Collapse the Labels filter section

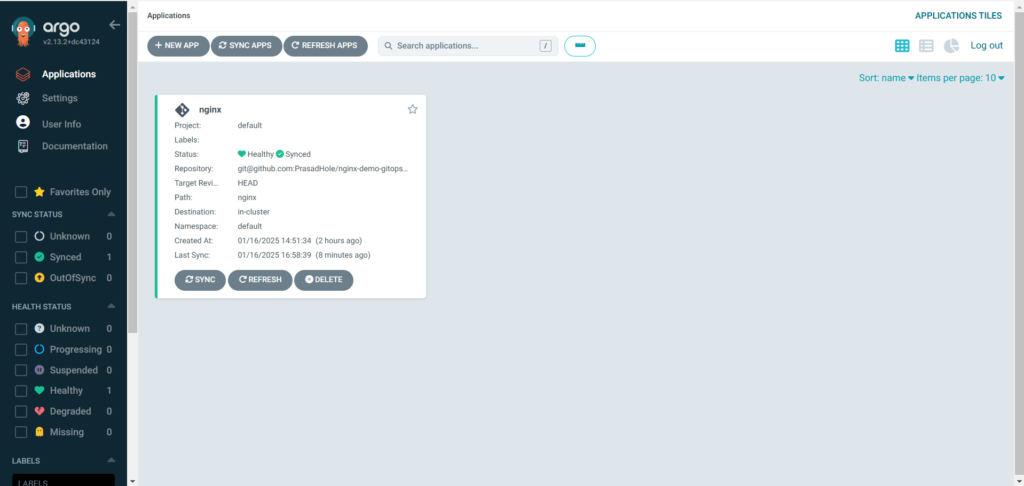tap(111, 461)
